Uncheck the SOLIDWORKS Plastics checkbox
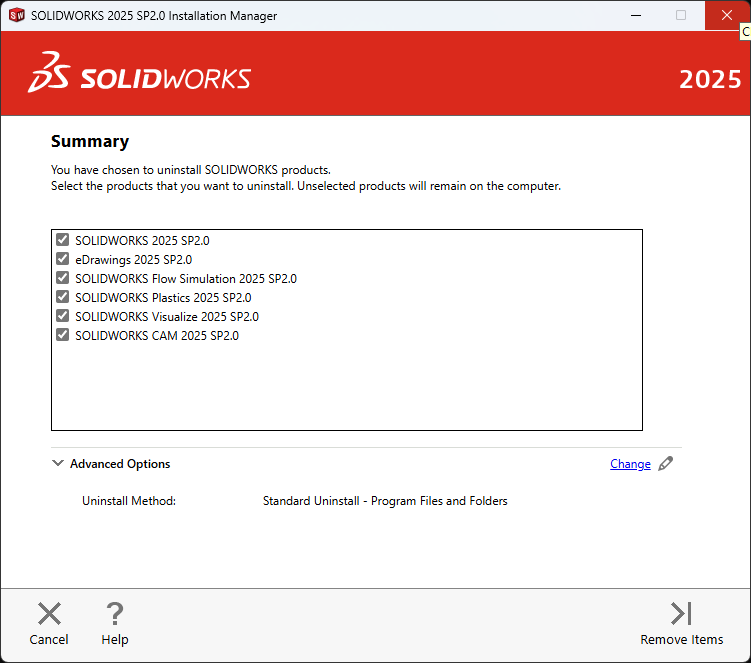This screenshot has width=751, height=663. pos(63,297)
